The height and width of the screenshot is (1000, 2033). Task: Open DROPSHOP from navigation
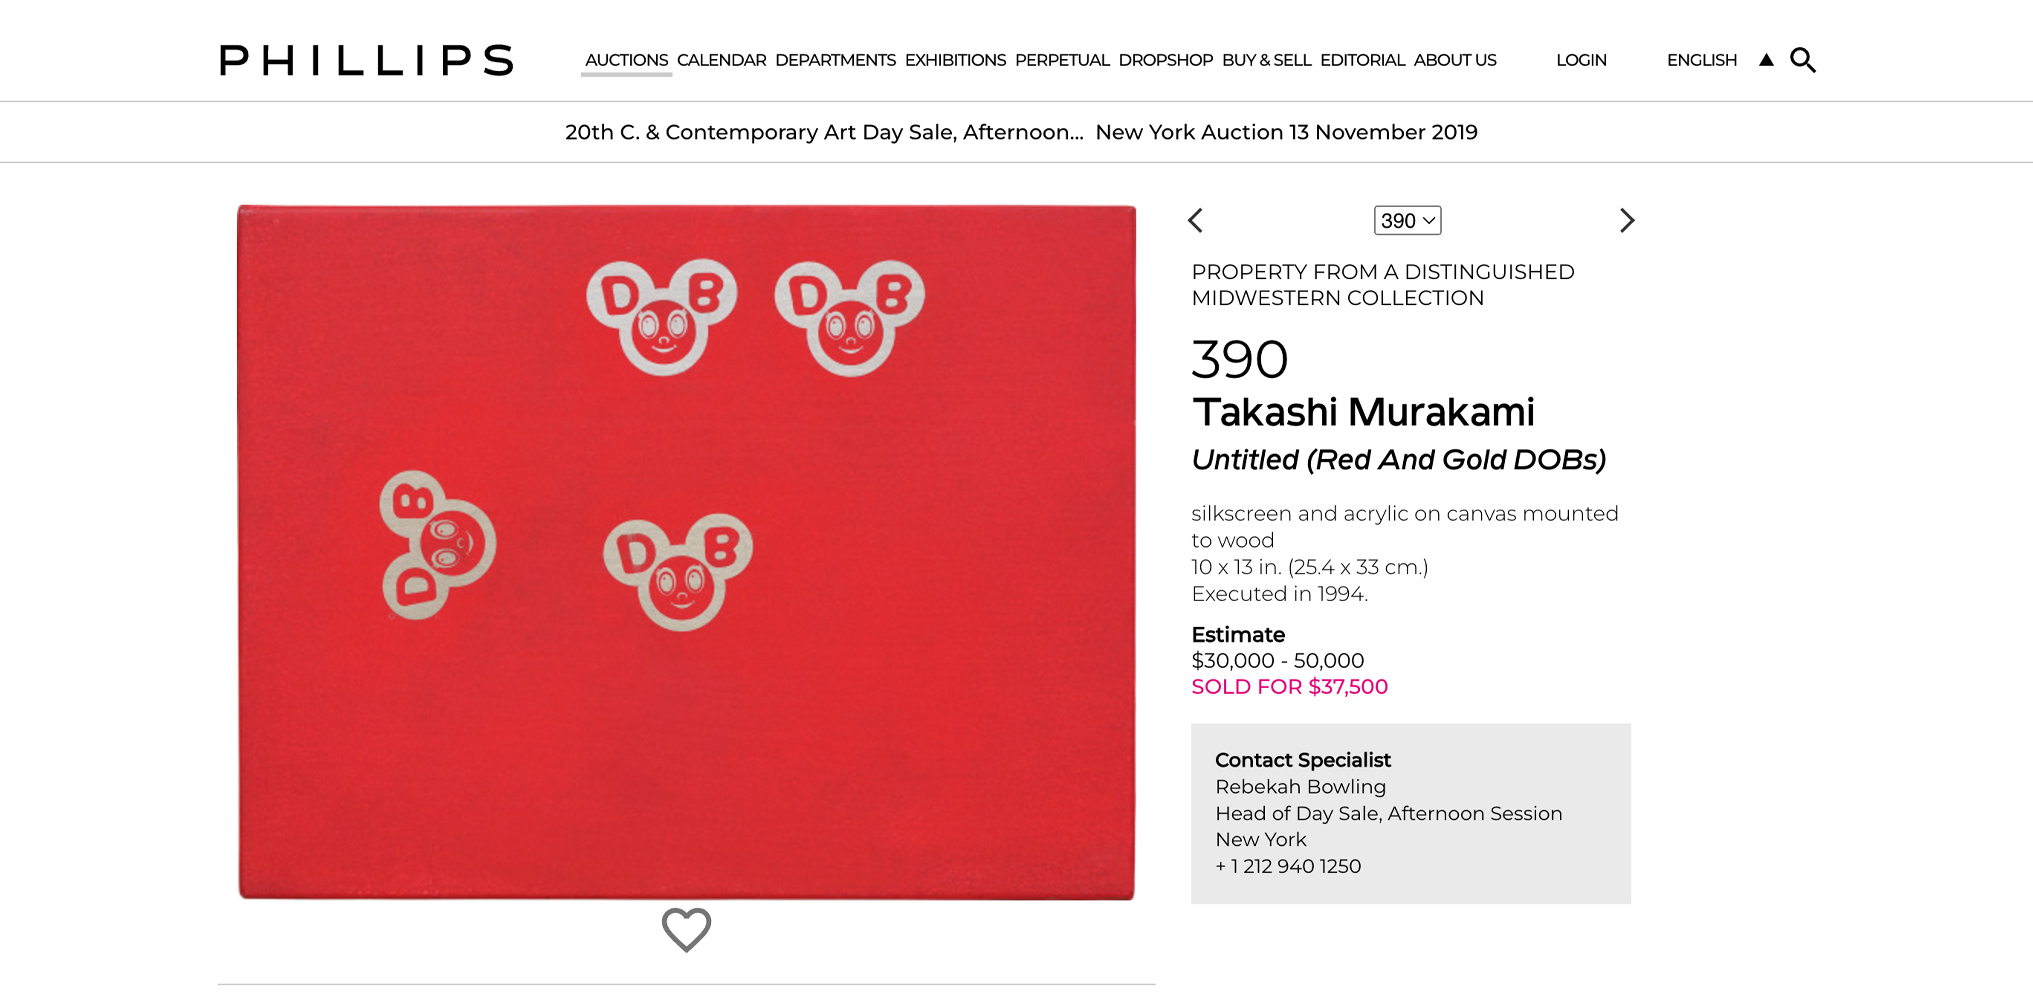(x=1165, y=60)
